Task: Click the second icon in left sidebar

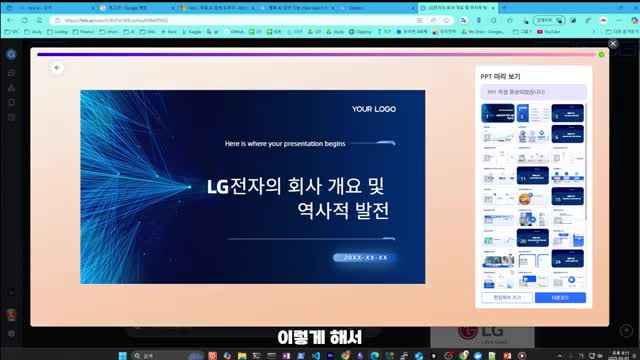Action: (11, 73)
